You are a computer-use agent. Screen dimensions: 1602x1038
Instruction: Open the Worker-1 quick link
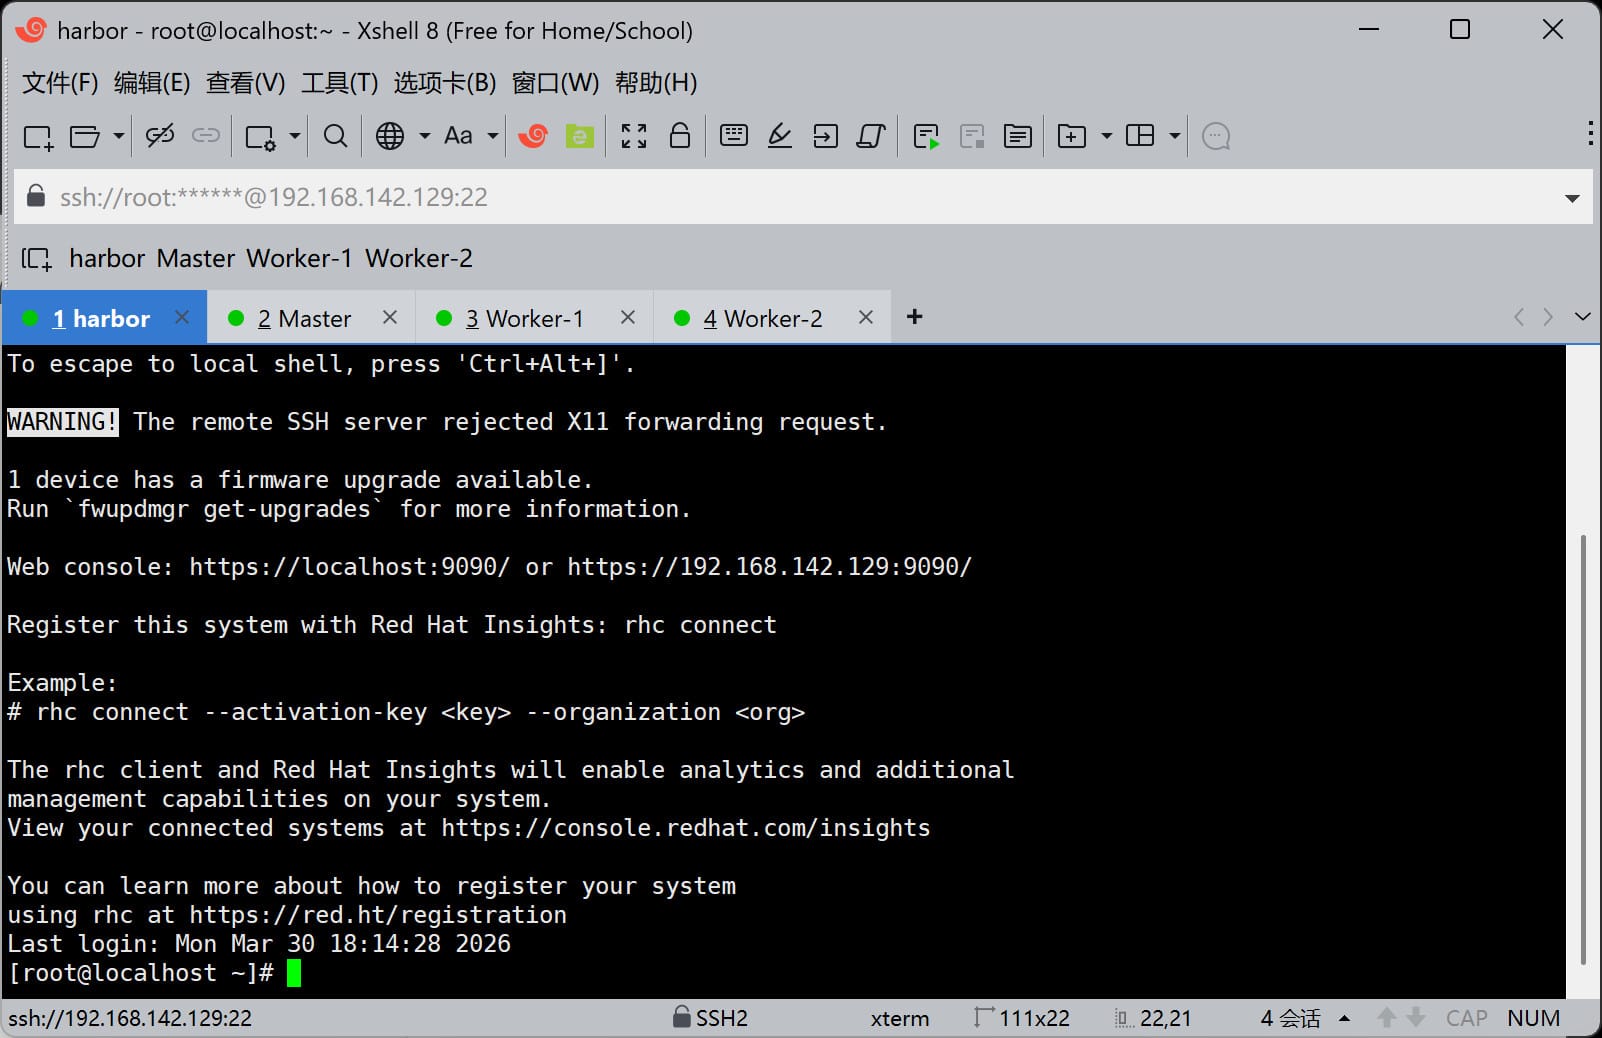click(299, 259)
